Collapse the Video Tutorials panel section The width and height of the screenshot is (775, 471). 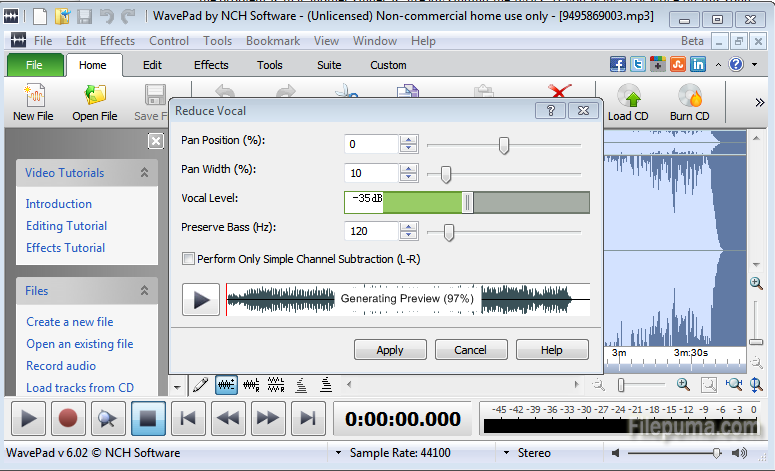tap(144, 173)
